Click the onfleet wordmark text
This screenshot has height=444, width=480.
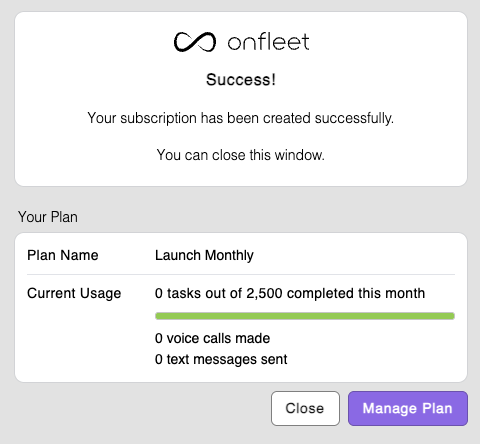click(268, 42)
